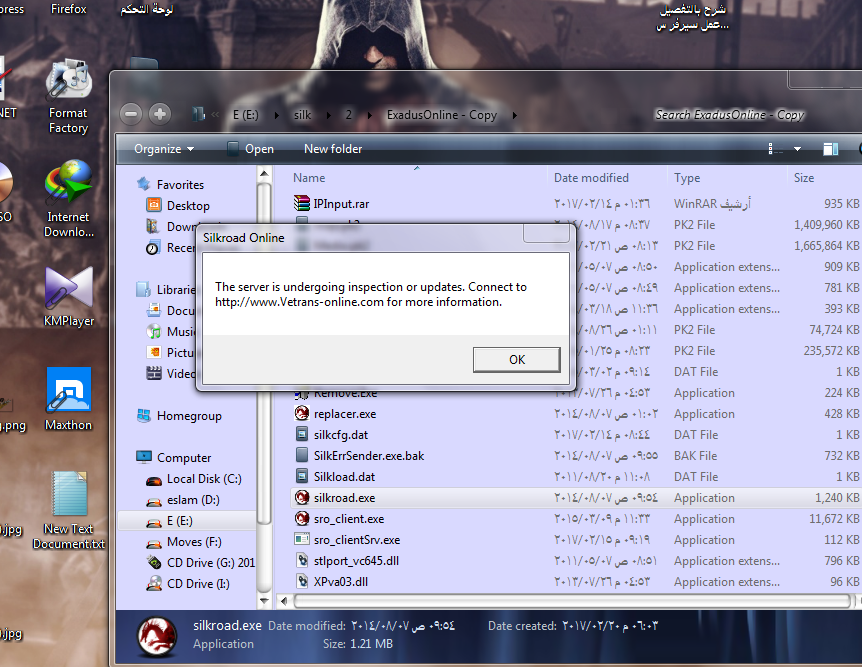Click the silk breadcrumb segment
This screenshot has height=667, width=862.
click(302, 115)
